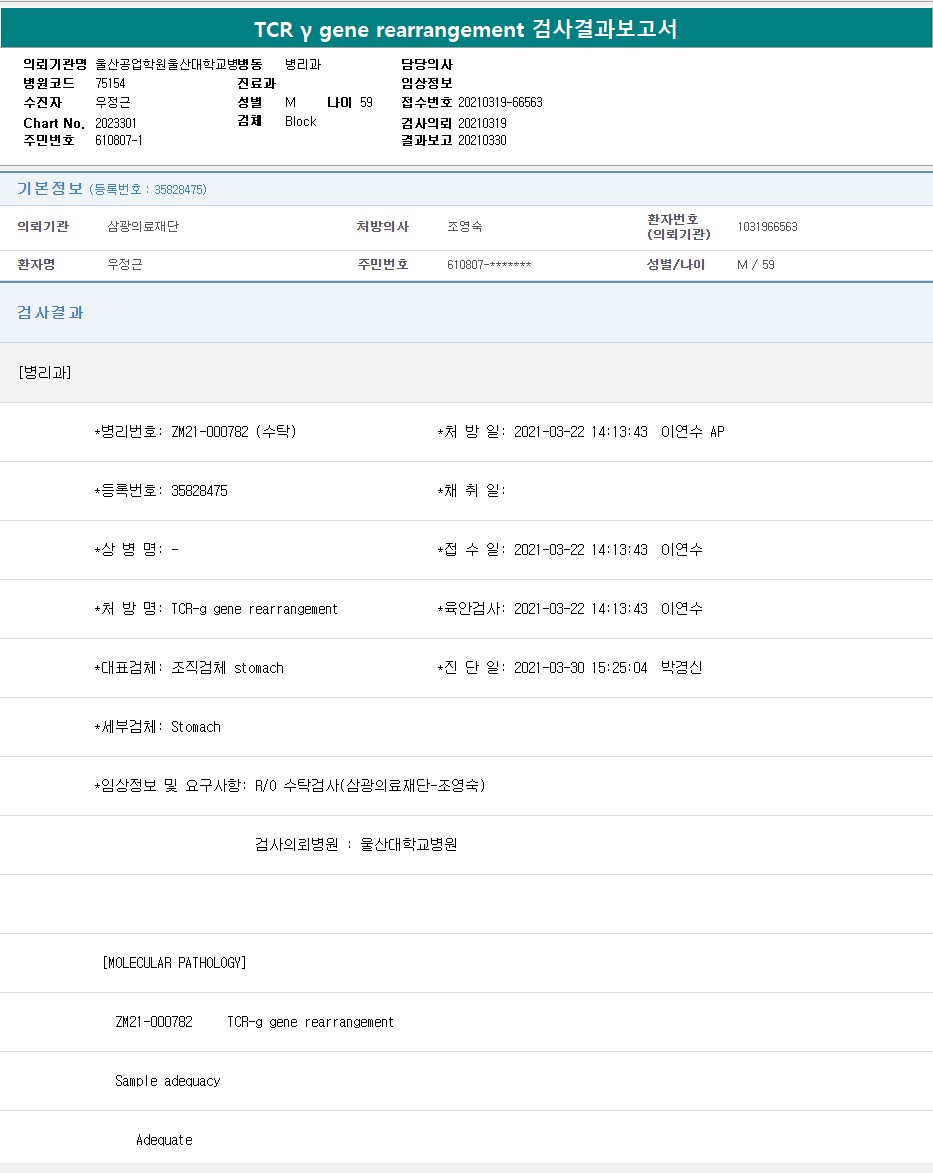Select the 의뢰기관 value 삼광의료재단
Screen dimensions: 933x1173
pyautogui.click(x=143, y=227)
